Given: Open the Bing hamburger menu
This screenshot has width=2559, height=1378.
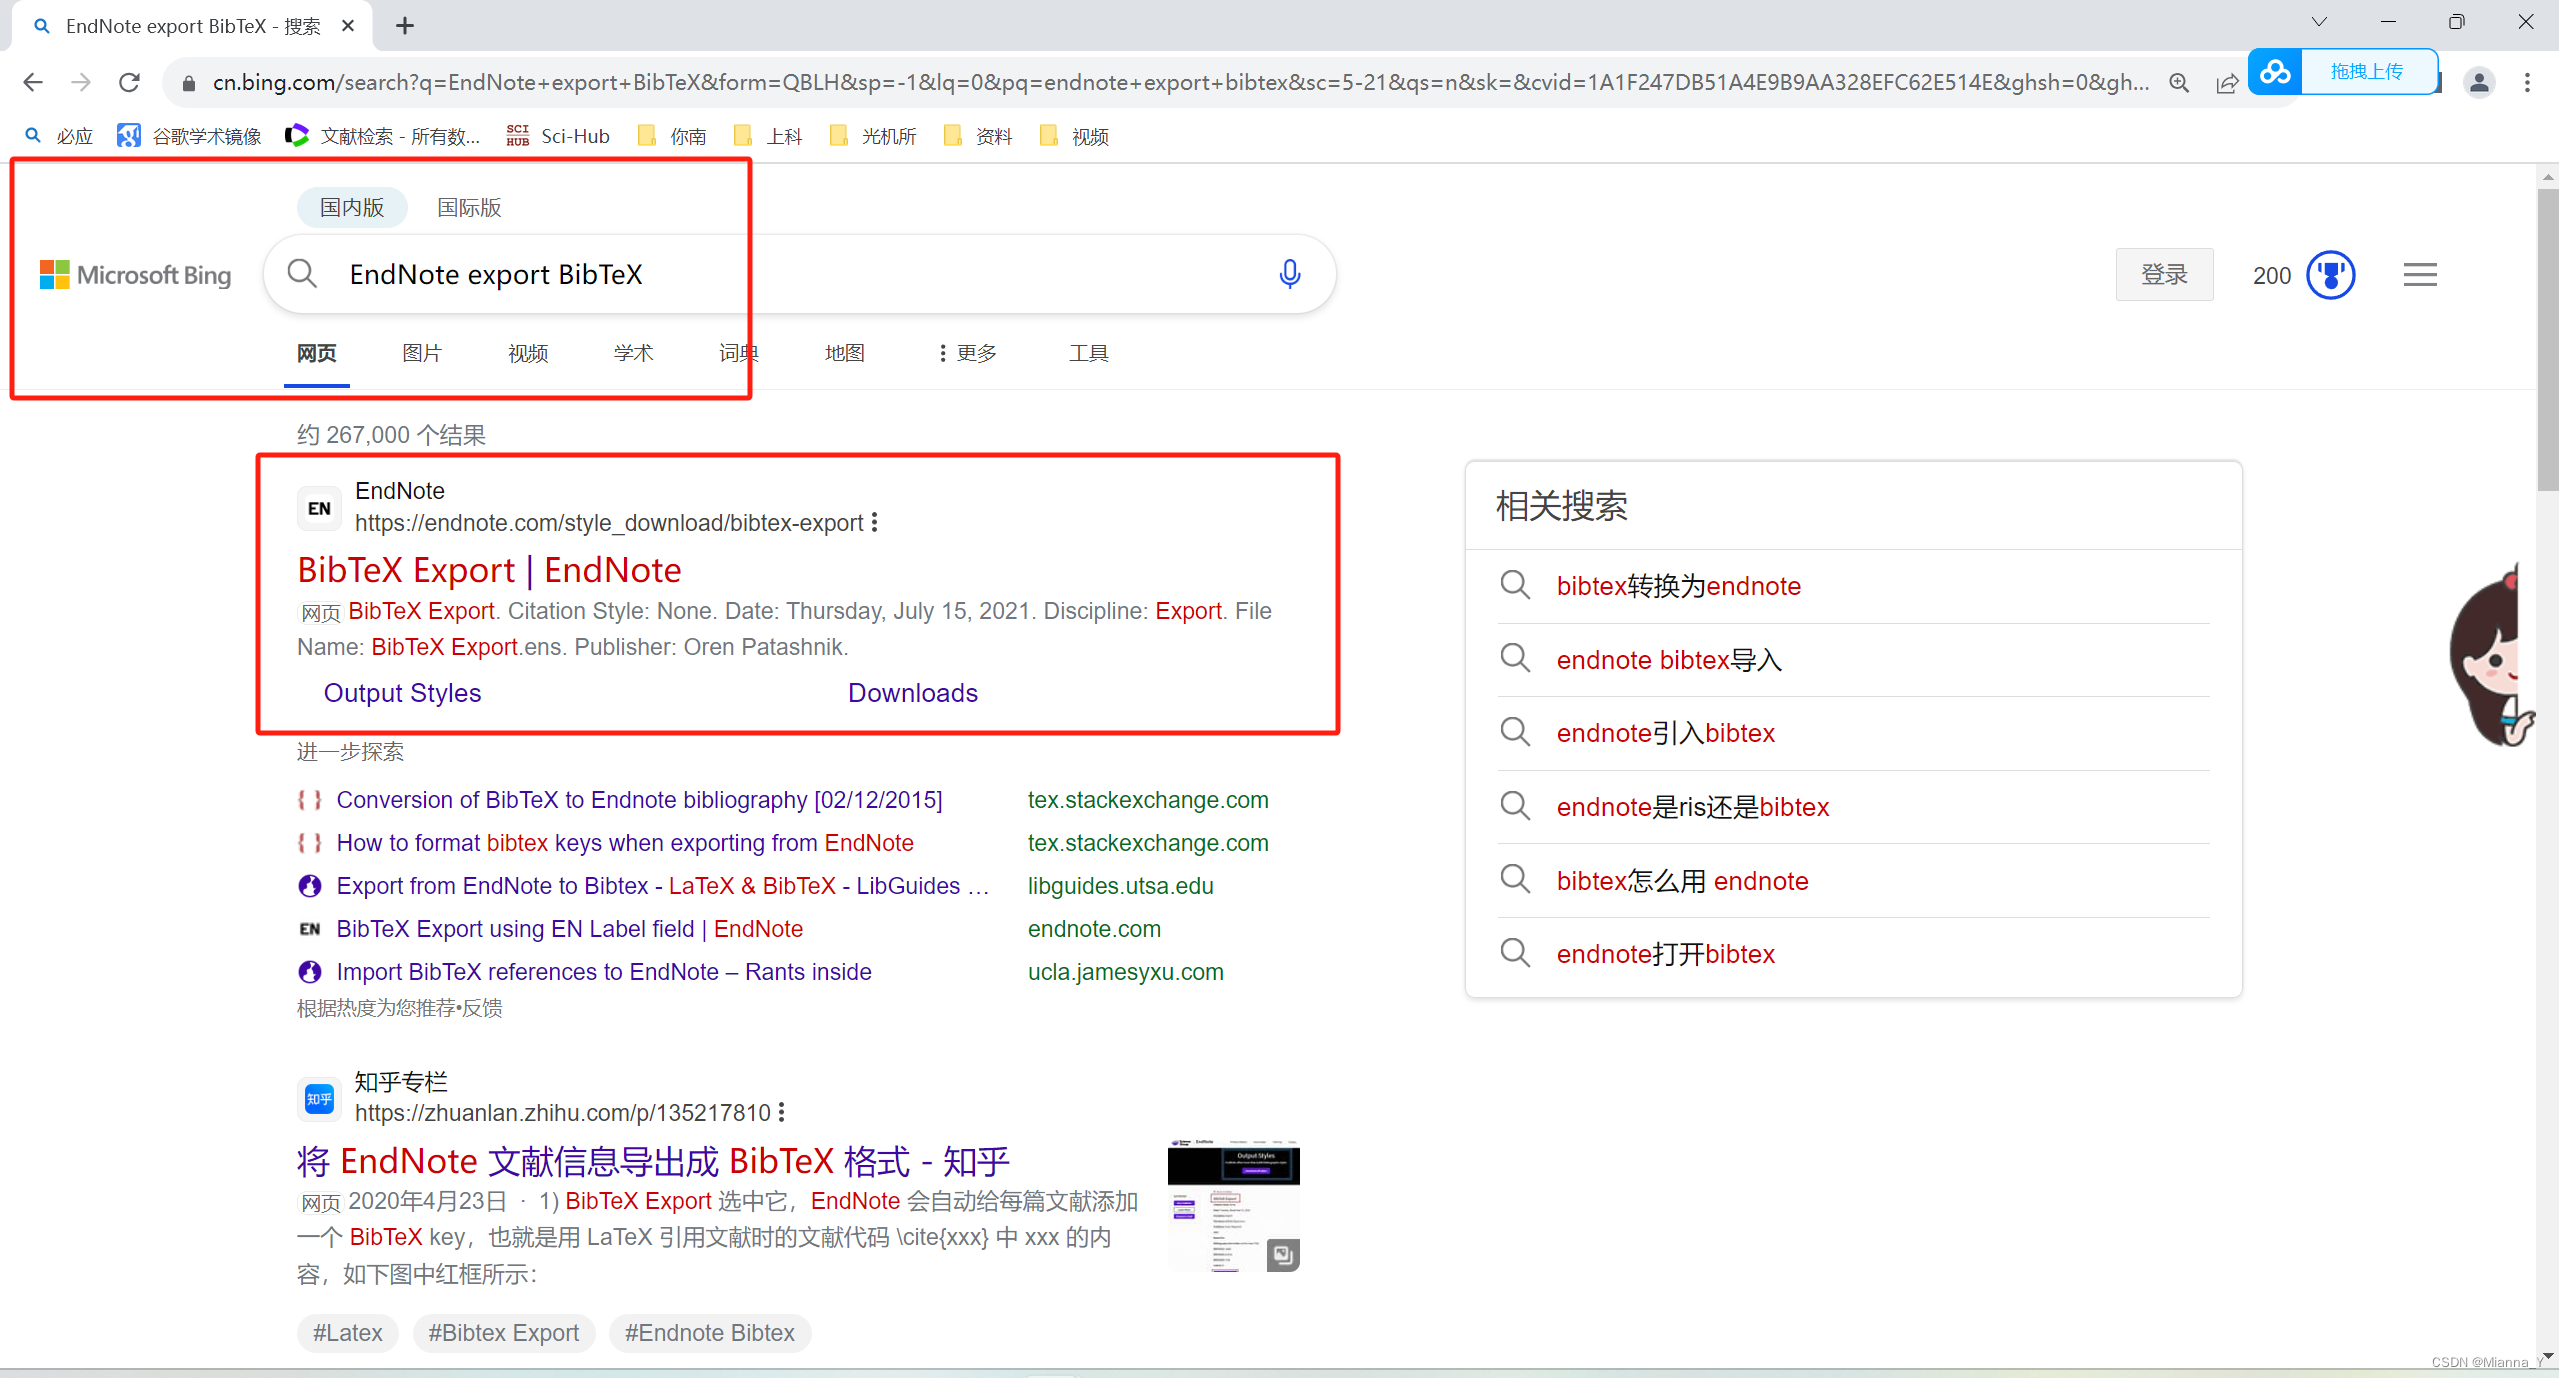Looking at the screenshot, I should coord(2419,275).
